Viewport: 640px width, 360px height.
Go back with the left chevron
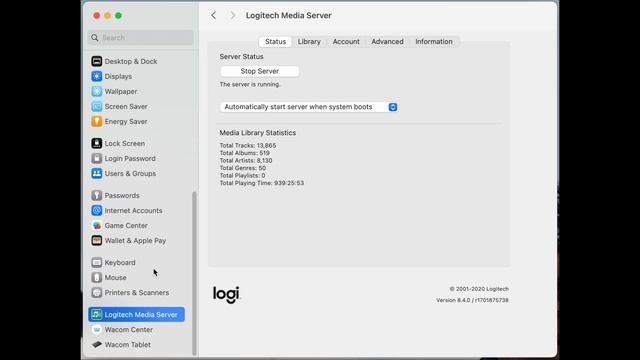[x=213, y=16]
